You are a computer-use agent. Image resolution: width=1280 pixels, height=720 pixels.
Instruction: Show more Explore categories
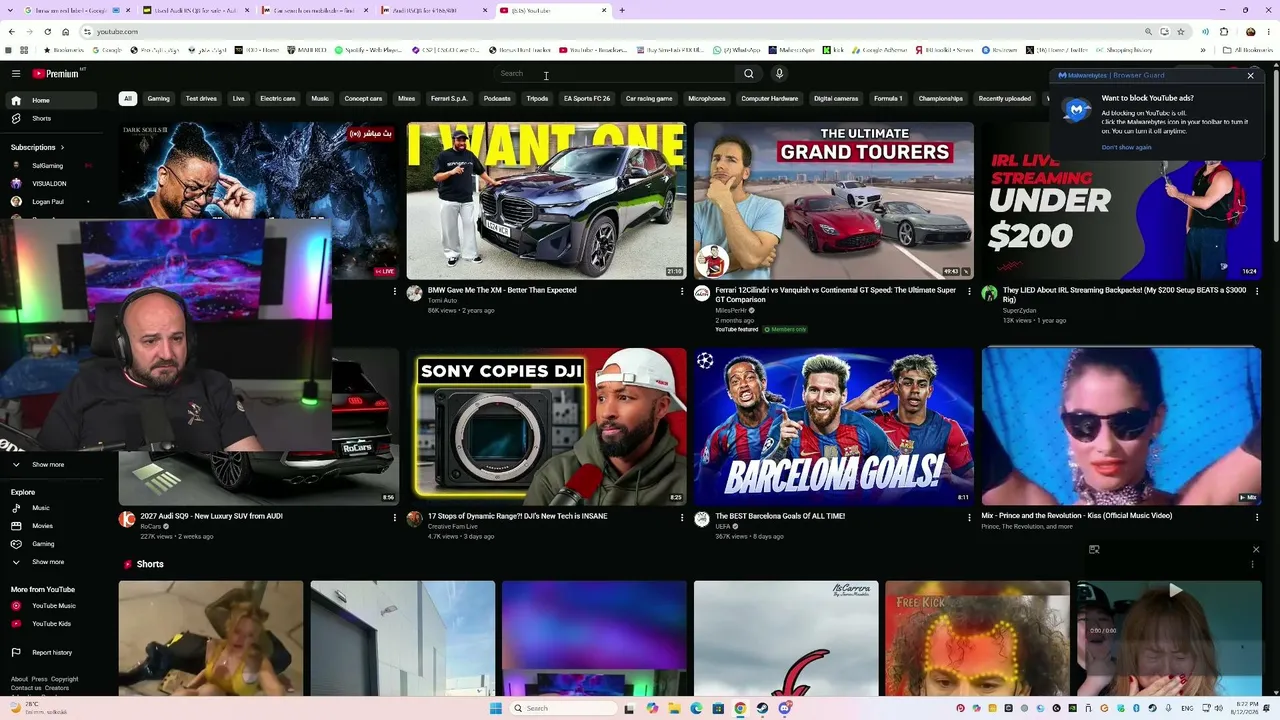point(53,562)
